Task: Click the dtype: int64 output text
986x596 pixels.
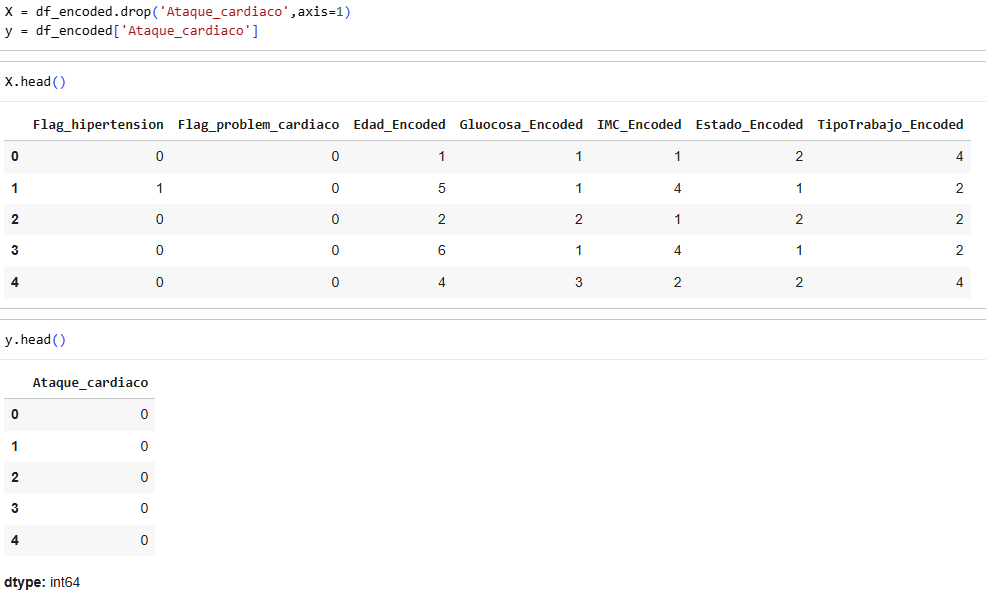Action: tap(42, 582)
